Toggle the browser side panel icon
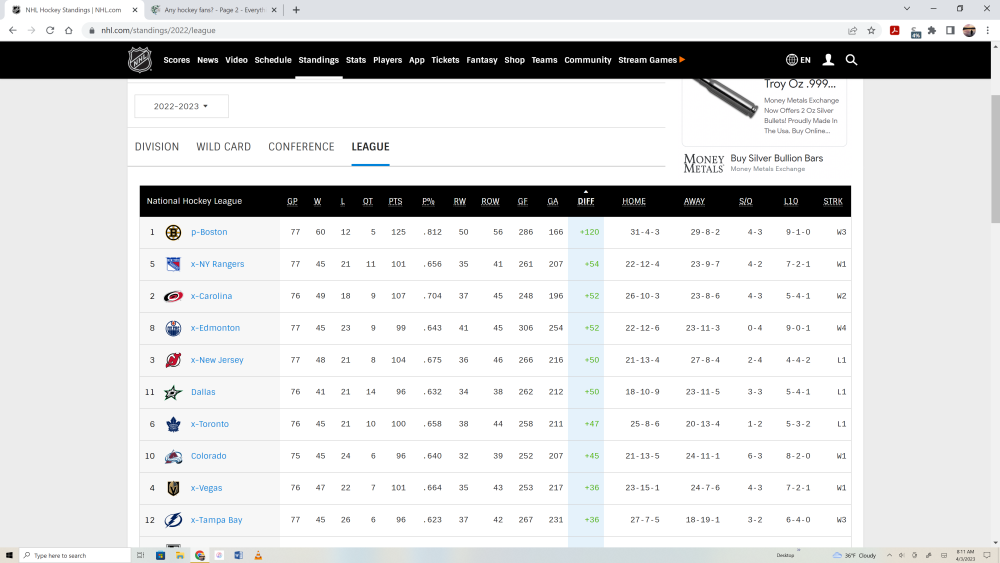This screenshot has width=1000, height=563. click(950, 30)
